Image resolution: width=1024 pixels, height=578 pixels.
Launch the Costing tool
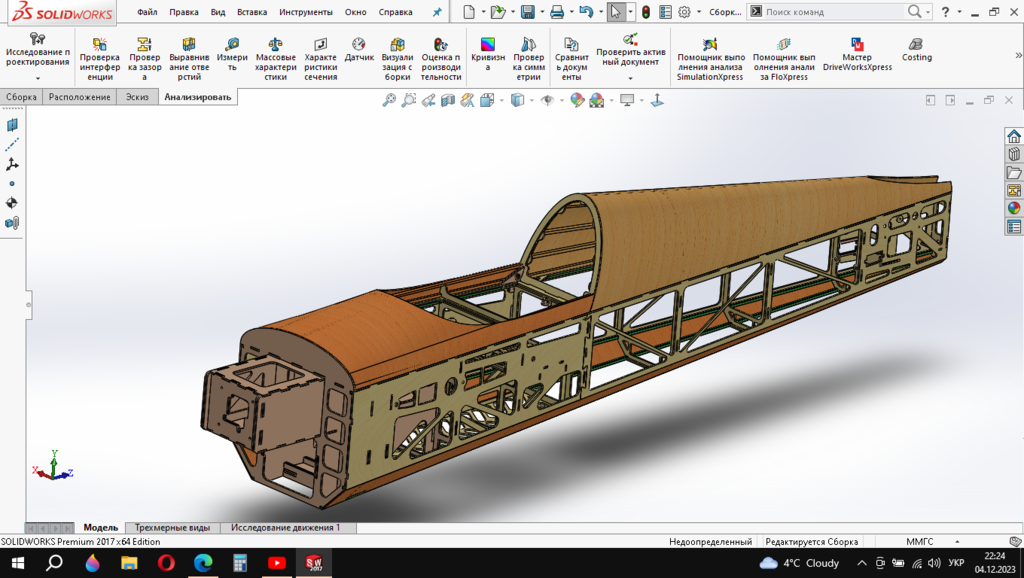916,46
